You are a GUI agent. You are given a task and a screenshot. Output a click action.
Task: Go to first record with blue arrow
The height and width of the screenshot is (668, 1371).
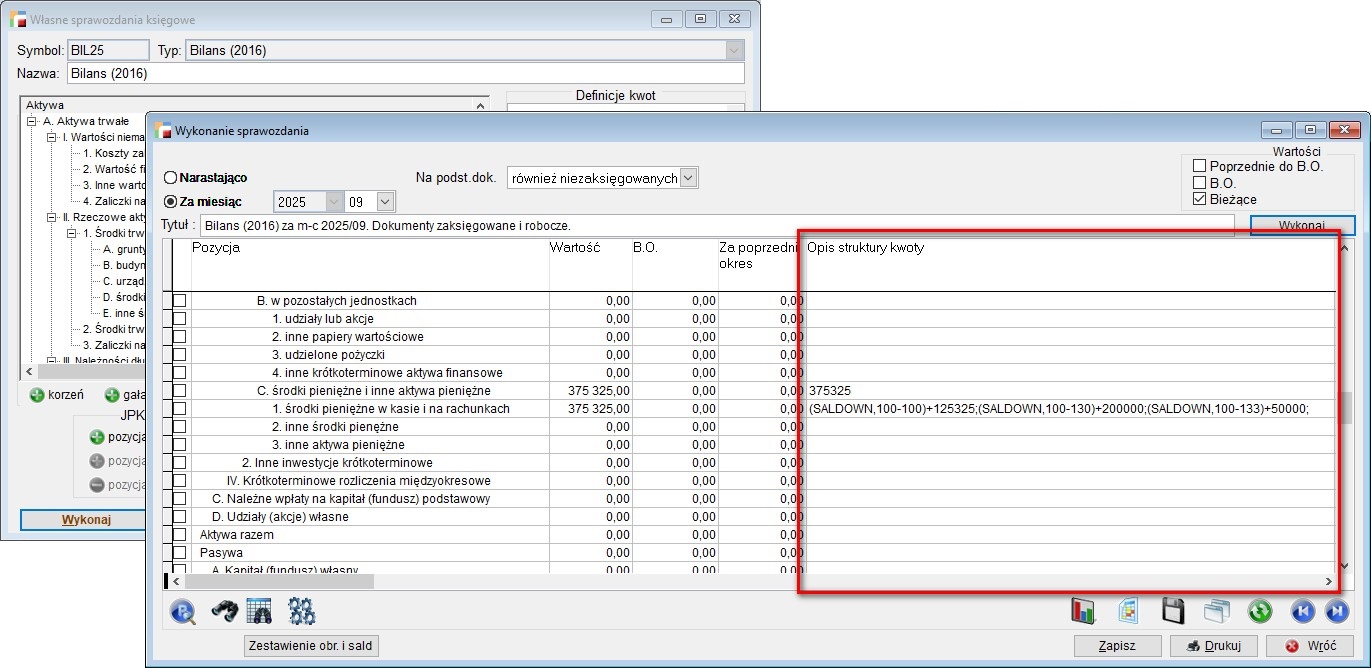tap(1301, 611)
